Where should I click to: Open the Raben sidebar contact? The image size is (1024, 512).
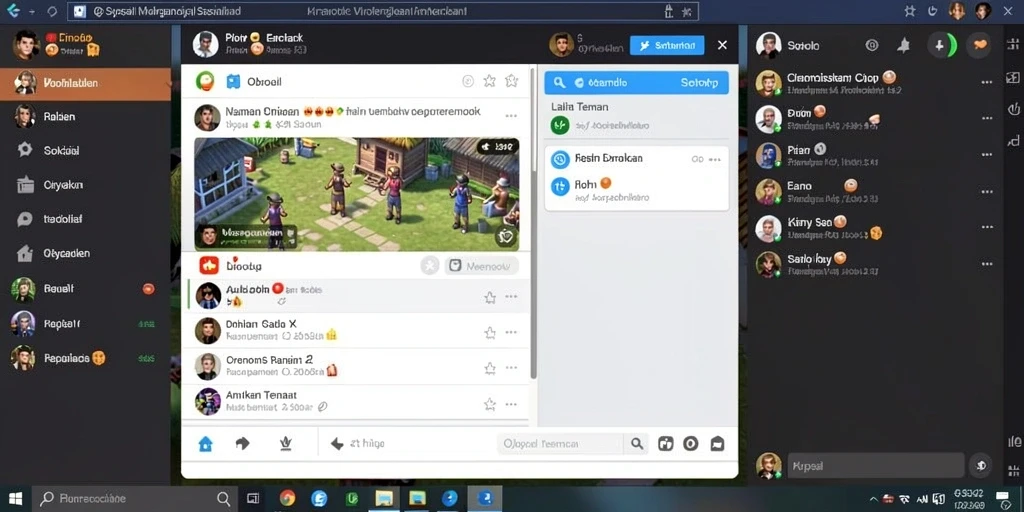tap(85, 116)
